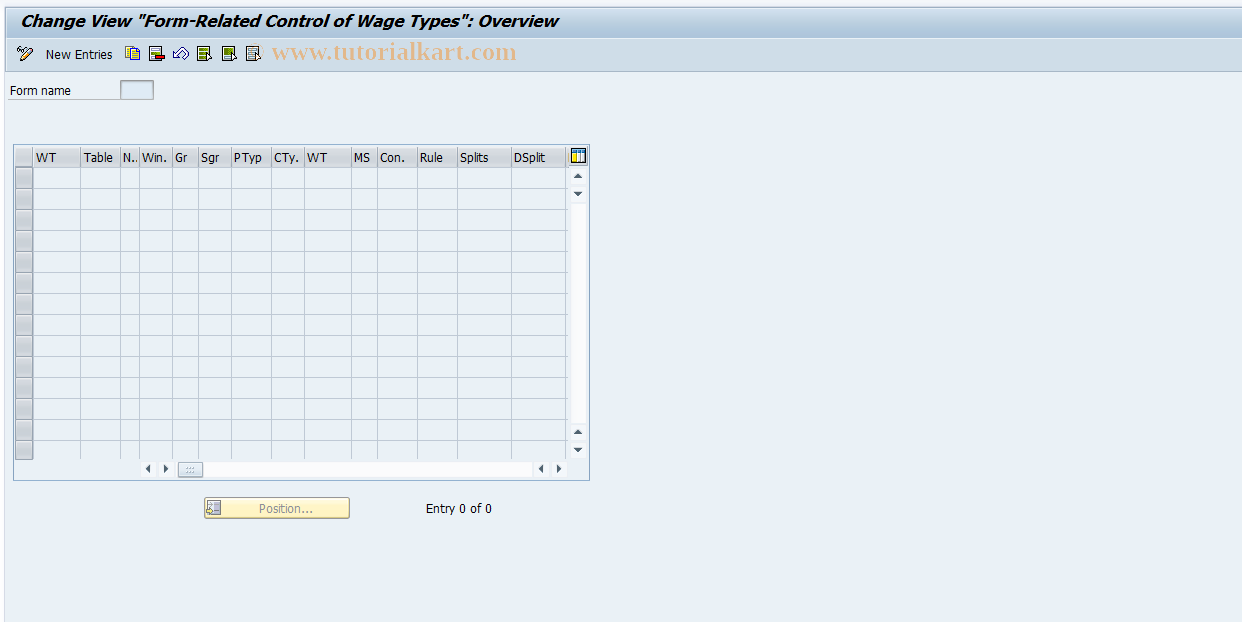Click vertical scrollbar lower up arrow
The height and width of the screenshot is (622, 1242).
click(x=578, y=432)
